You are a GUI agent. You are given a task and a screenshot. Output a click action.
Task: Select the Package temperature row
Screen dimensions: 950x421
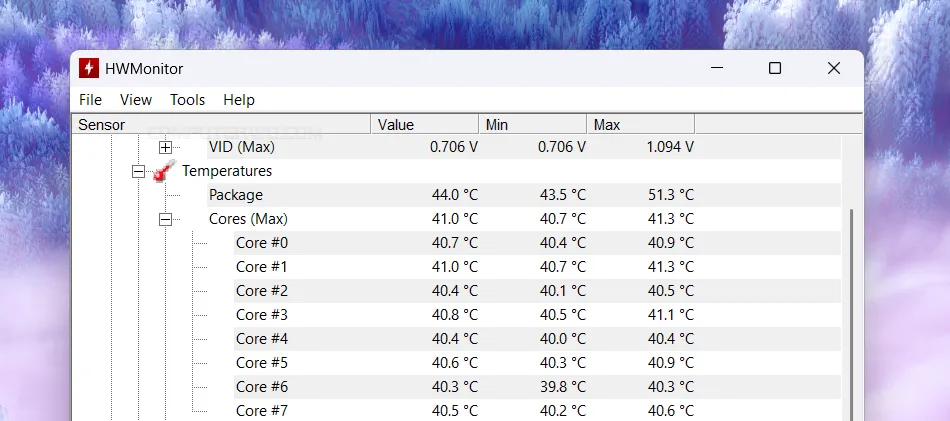[x=524, y=195]
